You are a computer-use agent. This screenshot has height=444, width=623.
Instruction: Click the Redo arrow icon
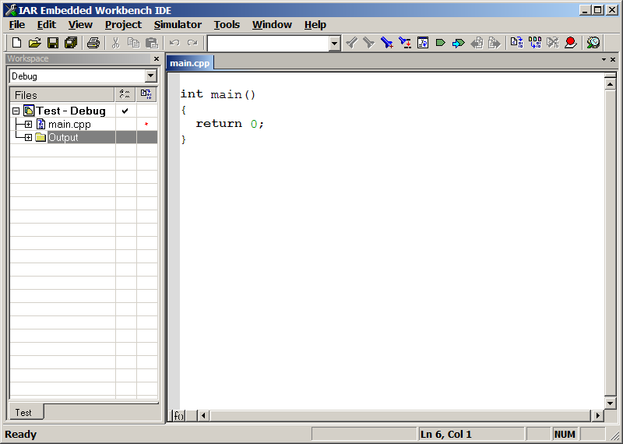click(192, 43)
